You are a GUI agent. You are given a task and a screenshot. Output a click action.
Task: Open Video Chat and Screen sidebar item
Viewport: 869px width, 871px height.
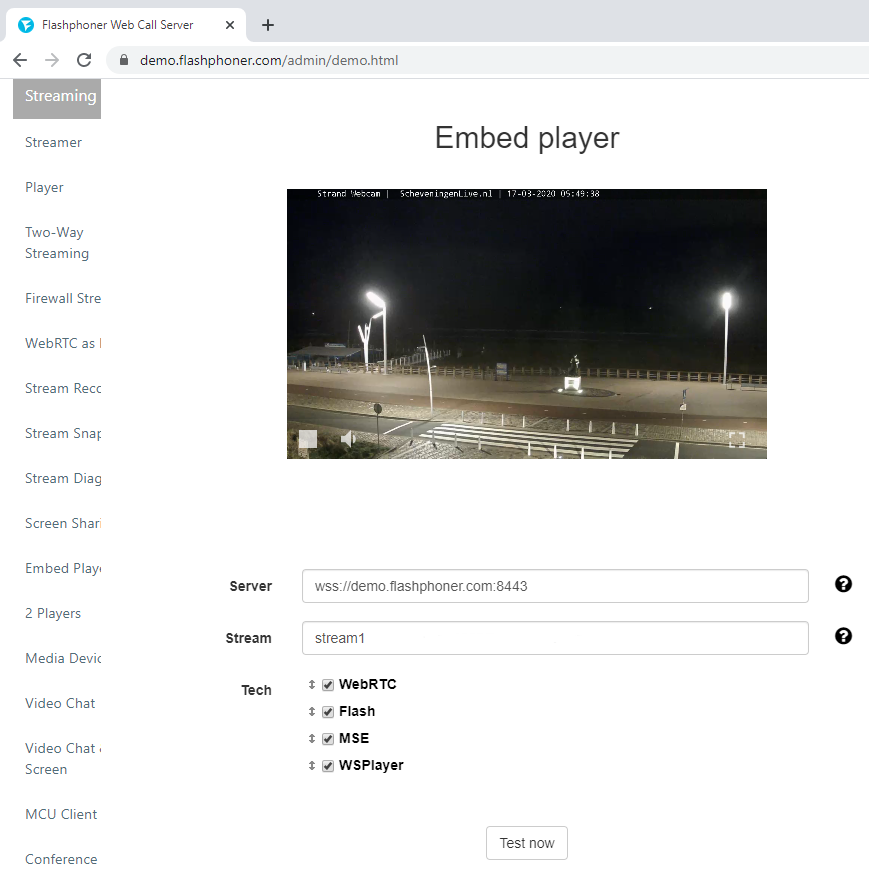point(63,759)
